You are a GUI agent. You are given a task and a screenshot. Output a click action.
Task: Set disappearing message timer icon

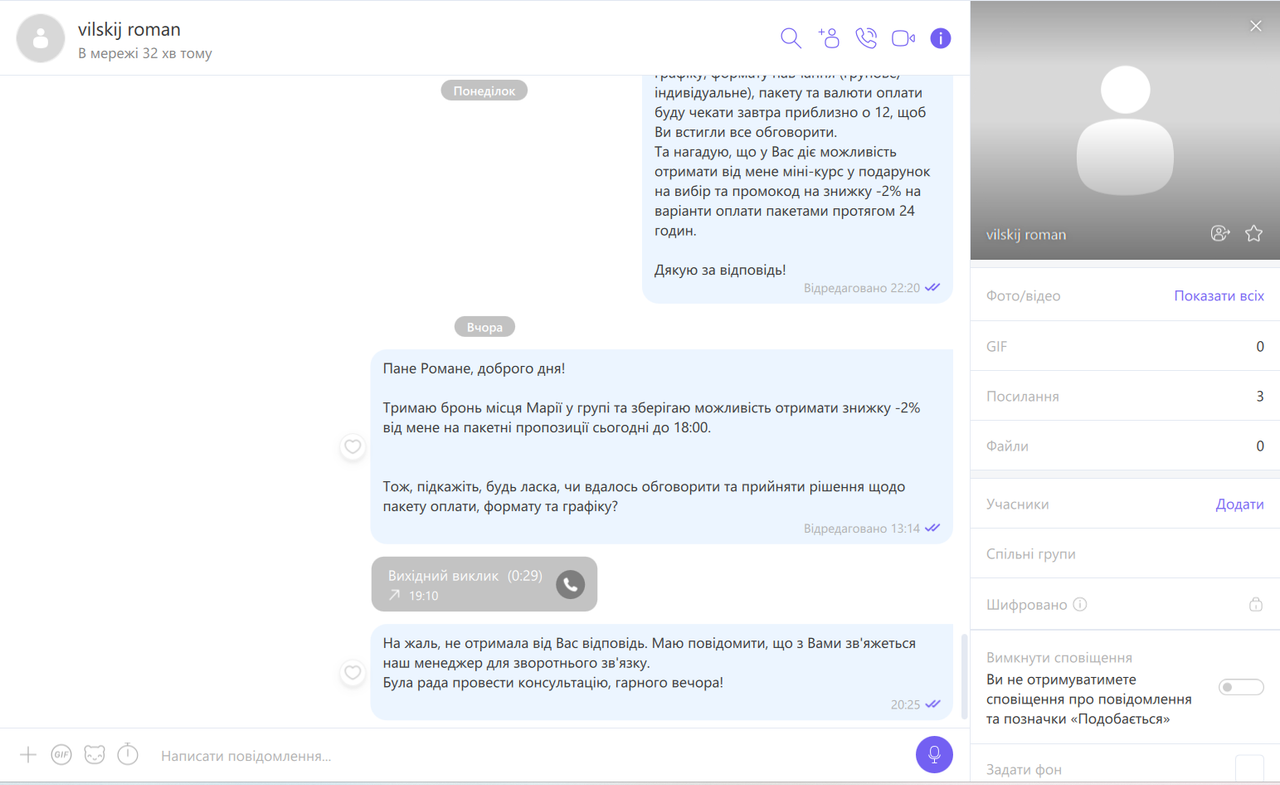pyautogui.click(x=128, y=755)
